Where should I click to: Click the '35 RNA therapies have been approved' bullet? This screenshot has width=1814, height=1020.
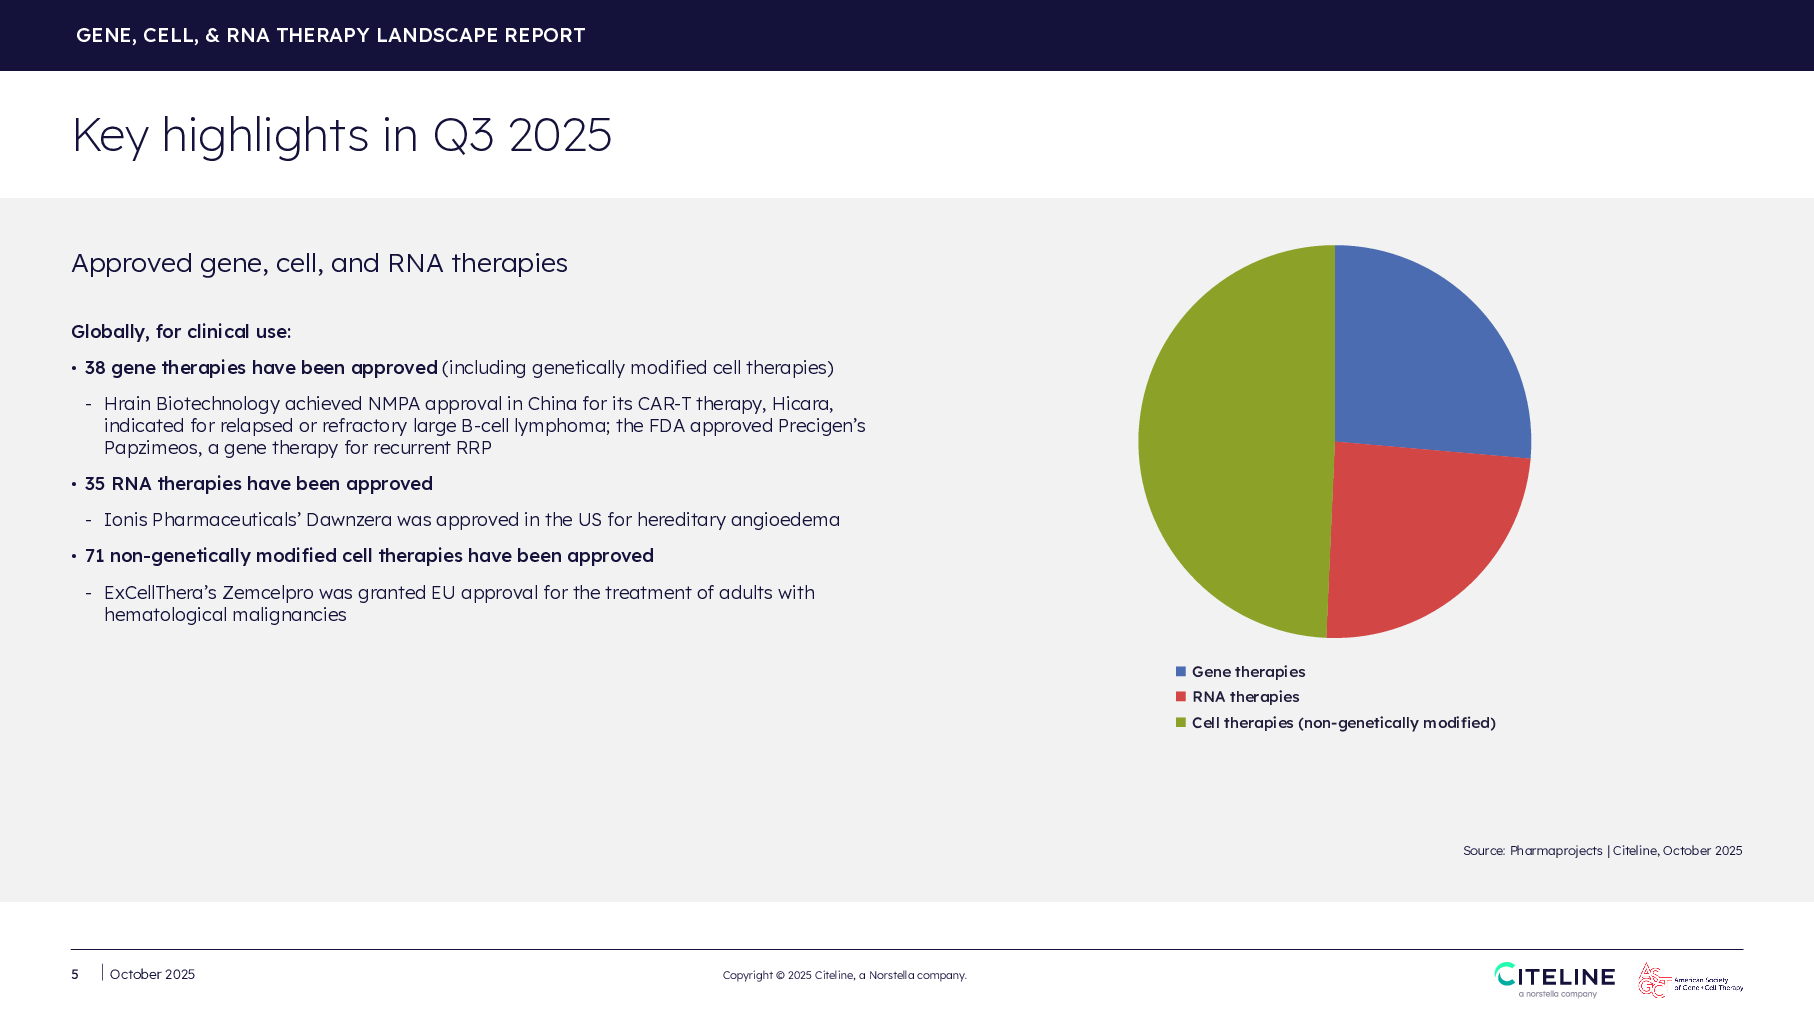[258, 484]
